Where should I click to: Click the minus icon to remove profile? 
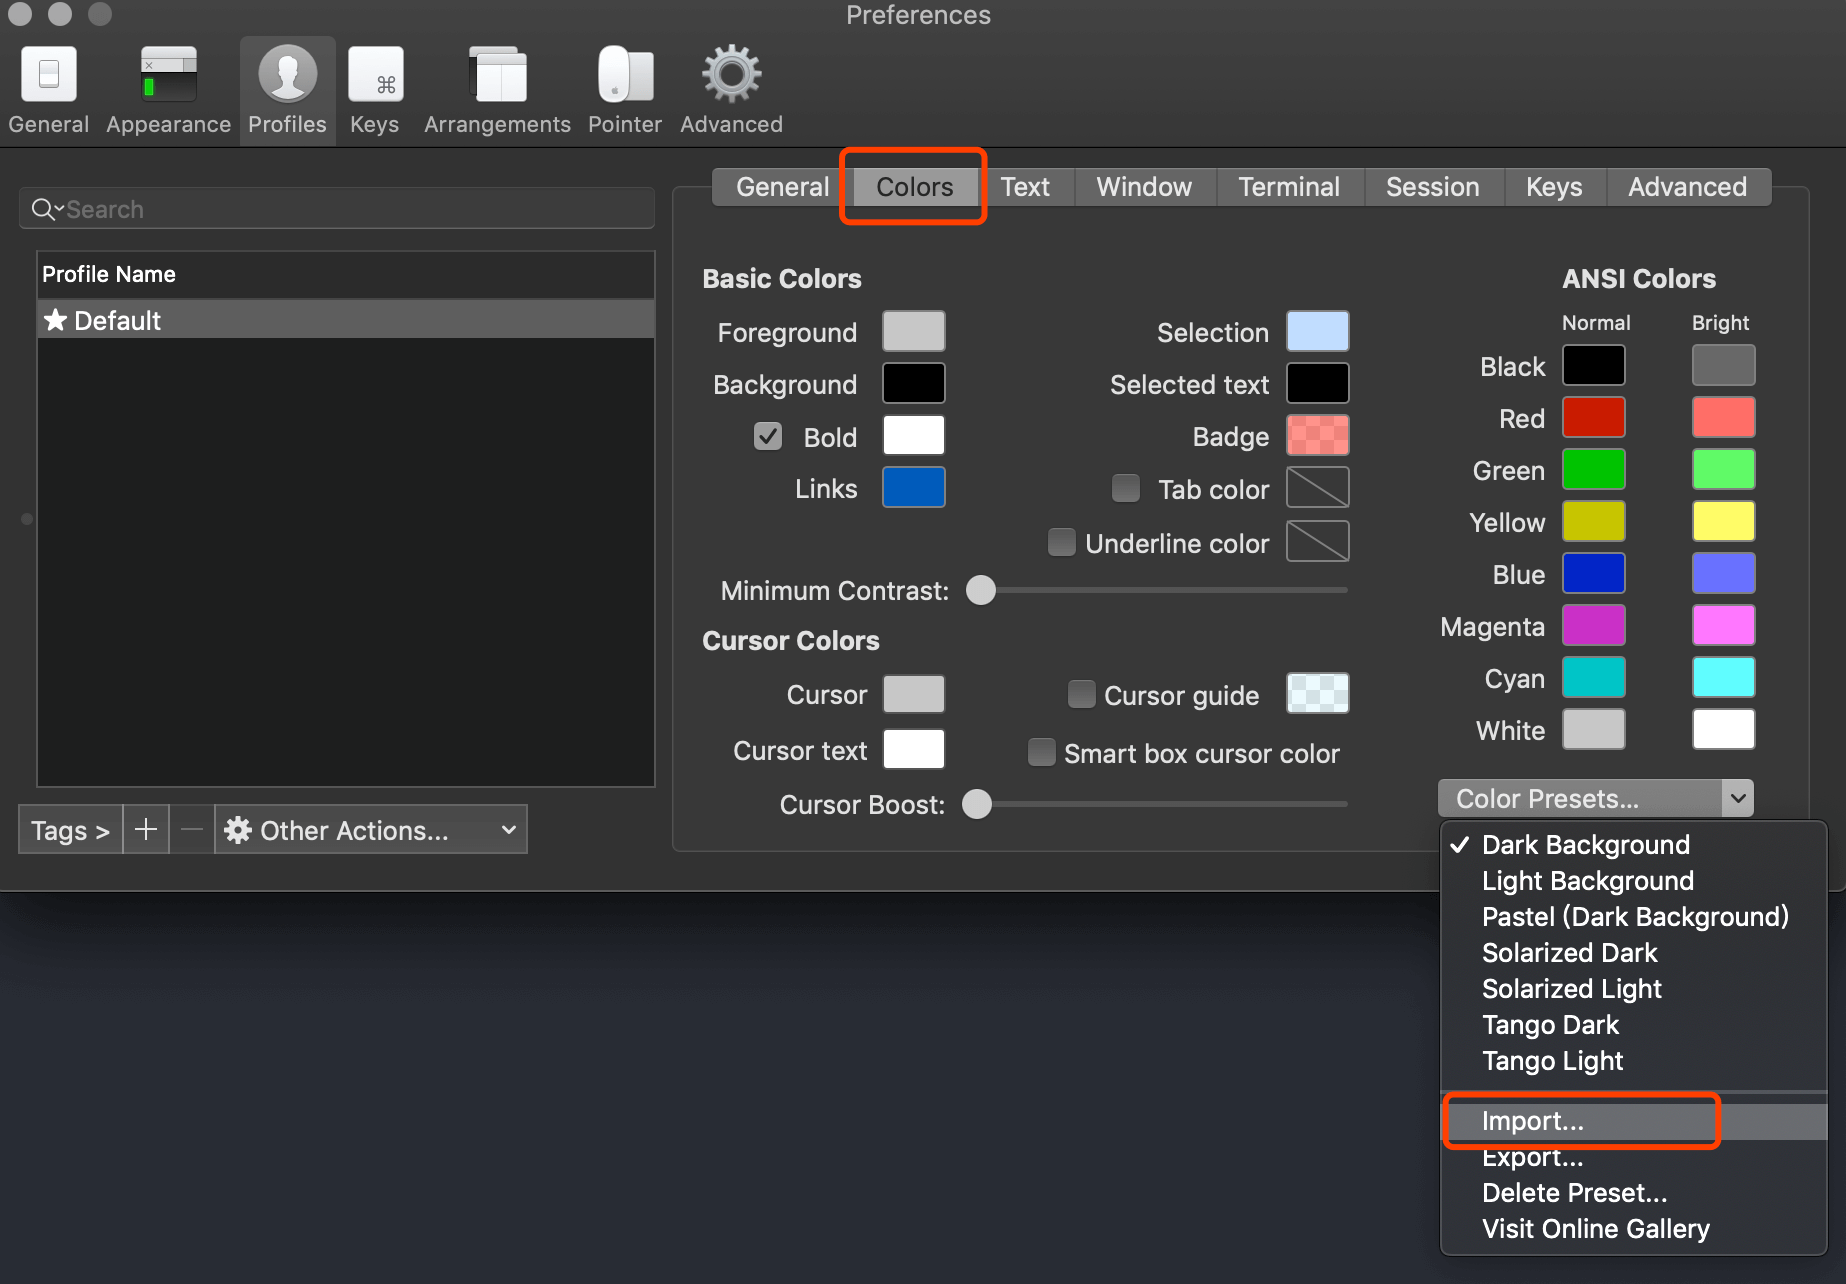pyautogui.click(x=192, y=830)
